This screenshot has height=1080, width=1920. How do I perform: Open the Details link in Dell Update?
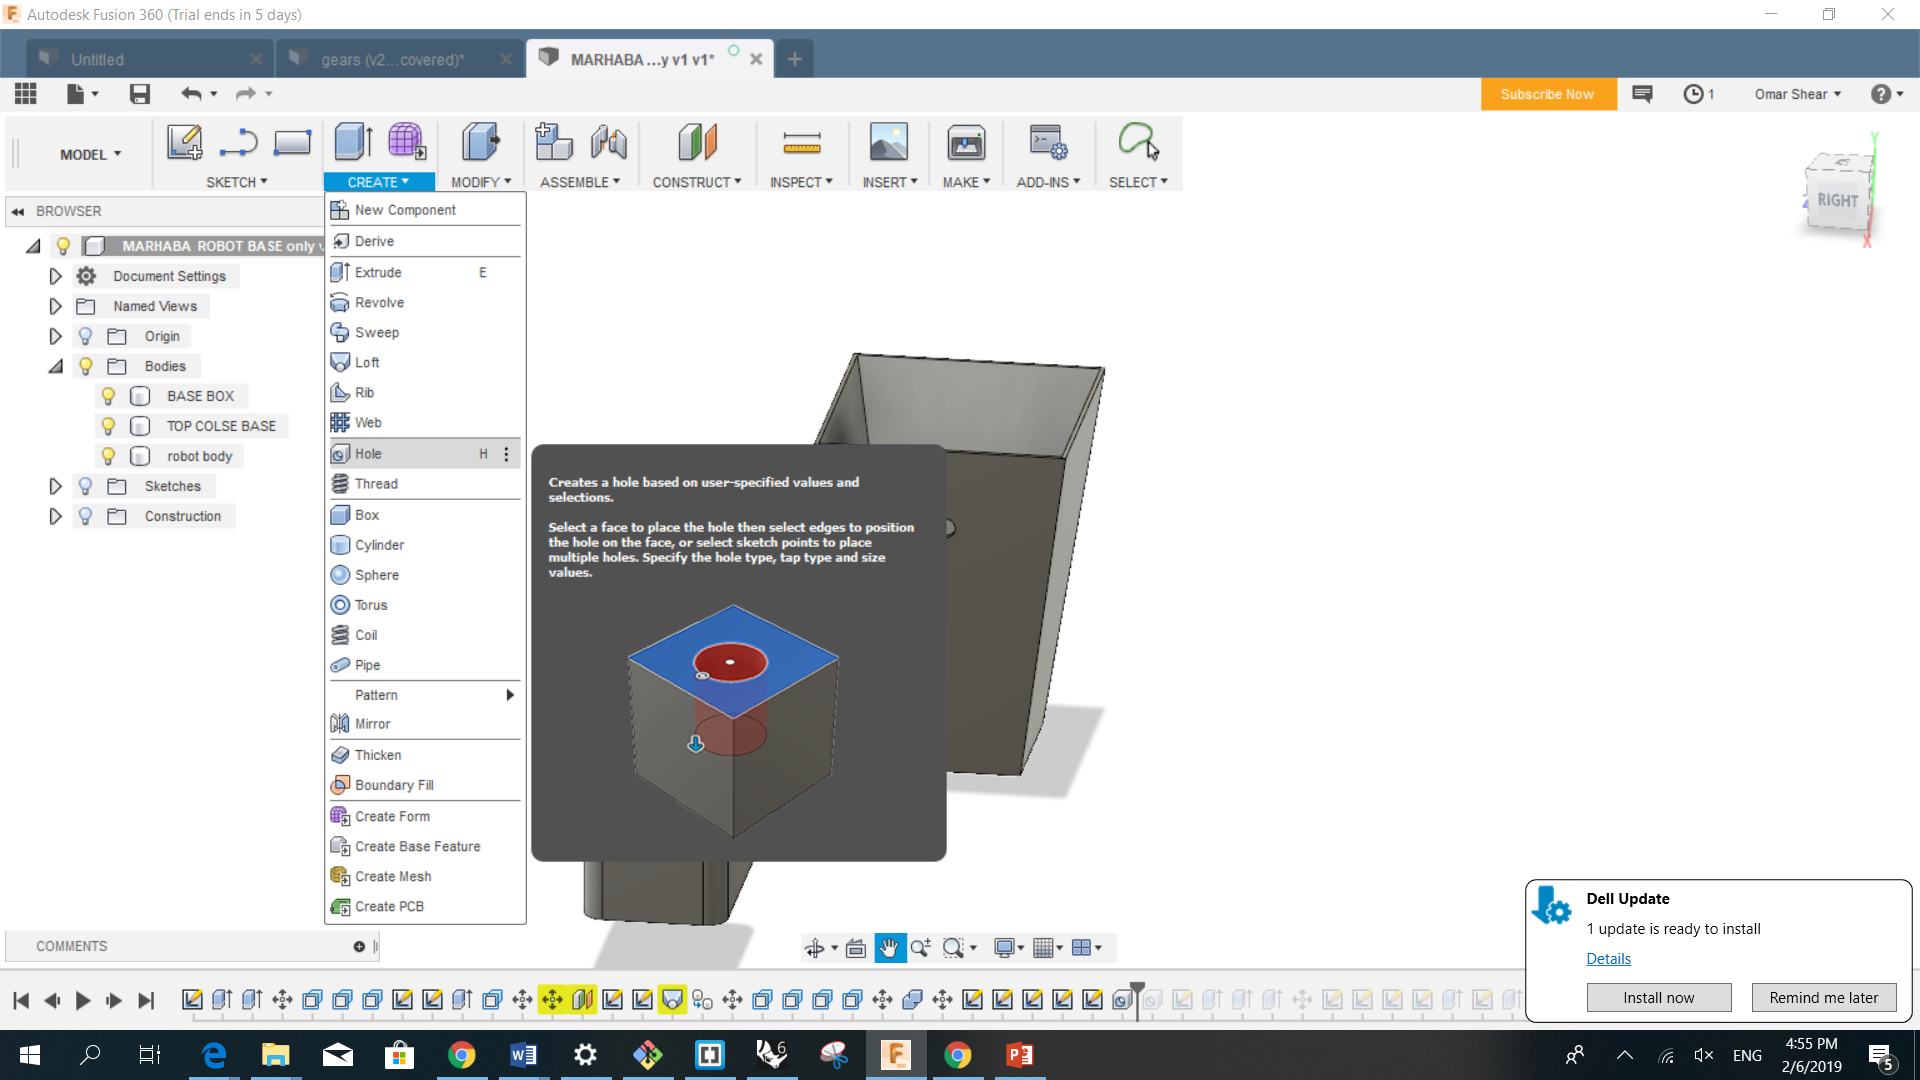1608,958
